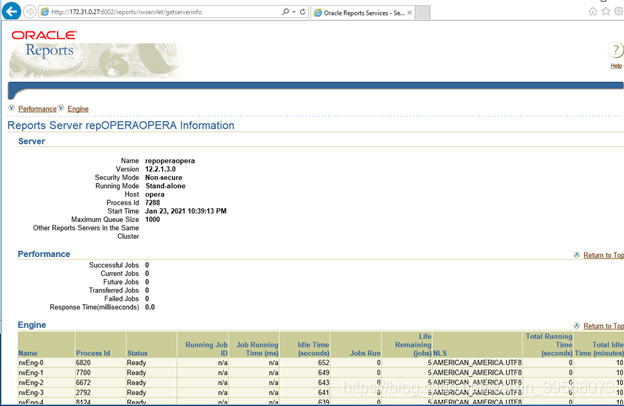The width and height of the screenshot is (624, 406).
Task: Click process id 7700 in engine table
Action: (x=83, y=373)
